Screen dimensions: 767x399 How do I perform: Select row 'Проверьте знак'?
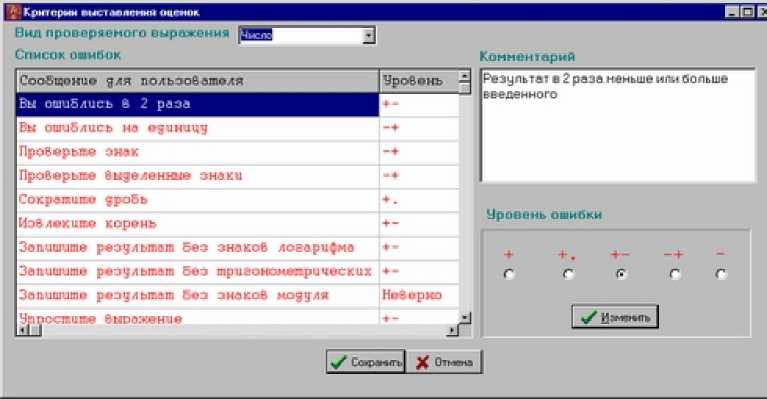pyautogui.click(x=238, y=152)
